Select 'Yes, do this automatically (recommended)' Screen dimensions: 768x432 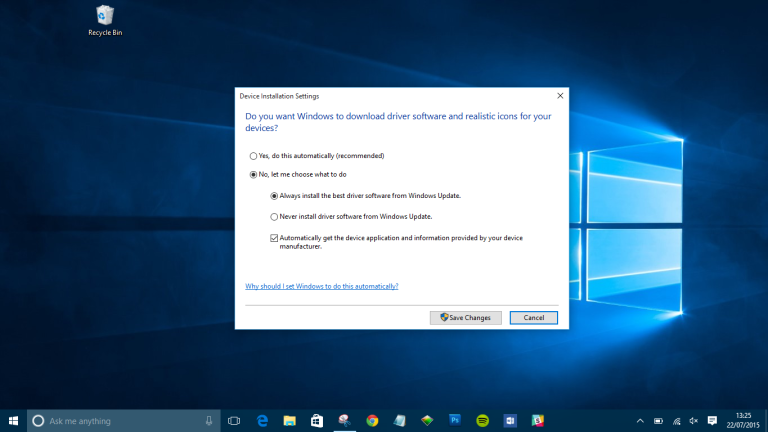click(x=316, y=156)
